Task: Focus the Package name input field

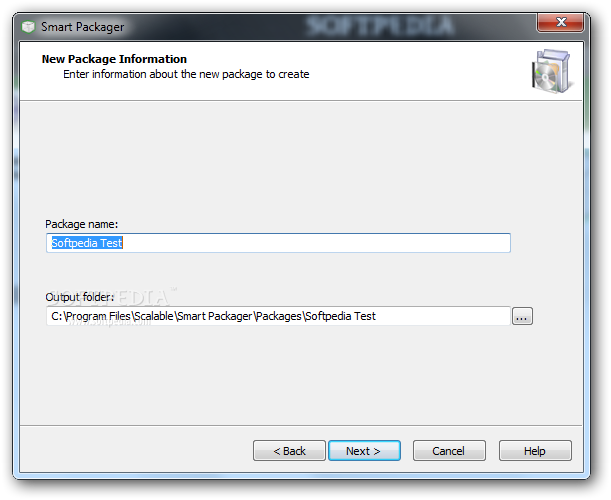Action: pos(278,243)
